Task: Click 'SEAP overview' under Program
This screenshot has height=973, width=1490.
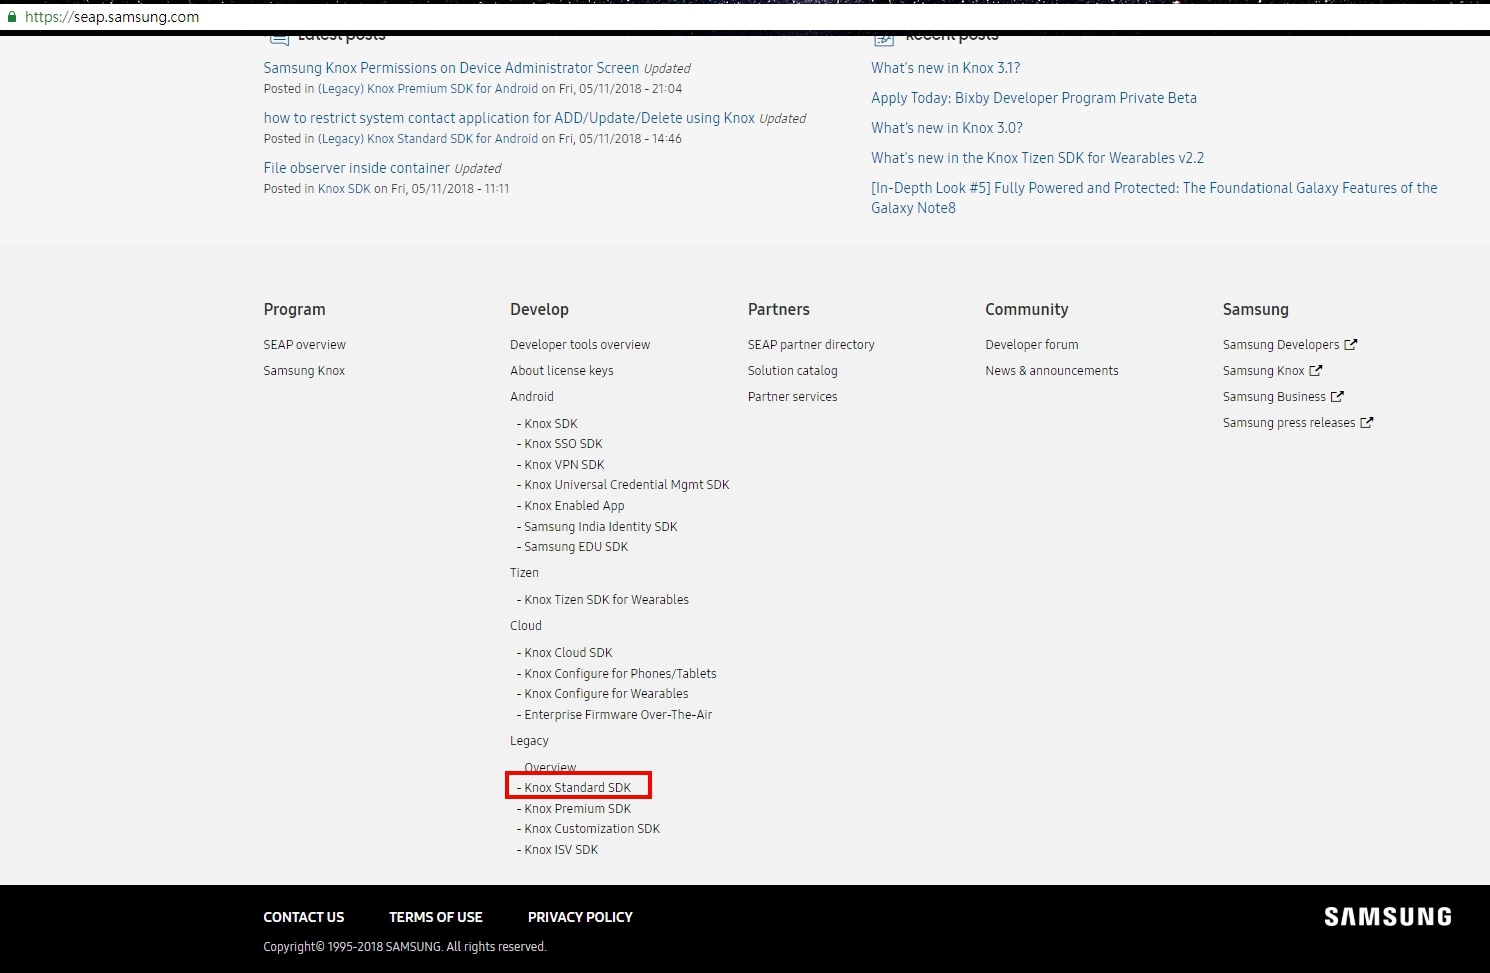Action: [305, 345]
